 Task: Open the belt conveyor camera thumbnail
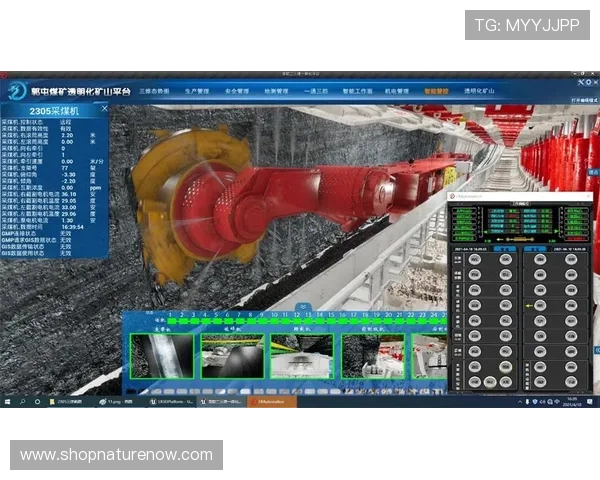pyautogui.click(x=162, y=356)
